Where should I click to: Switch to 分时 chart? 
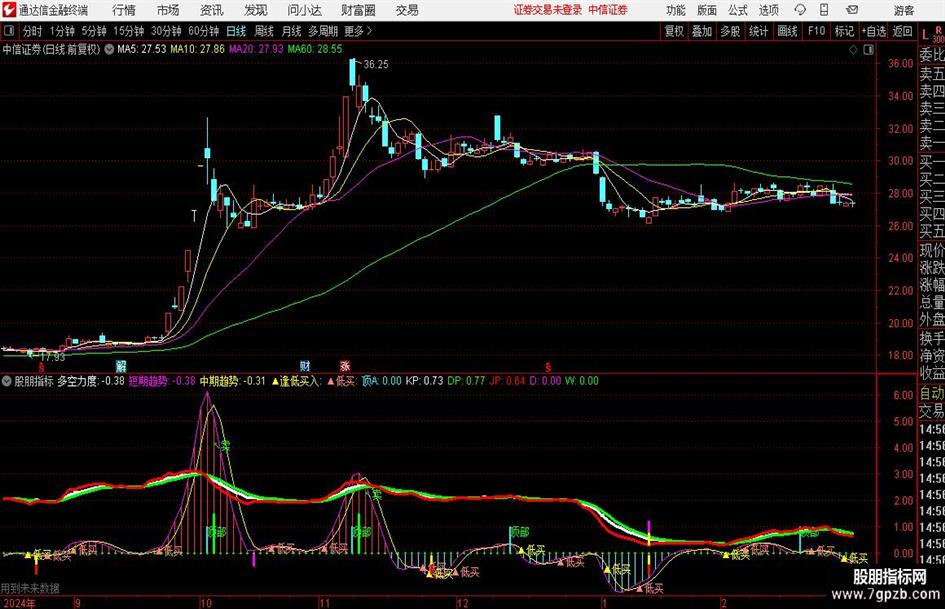tap(32, 31)
